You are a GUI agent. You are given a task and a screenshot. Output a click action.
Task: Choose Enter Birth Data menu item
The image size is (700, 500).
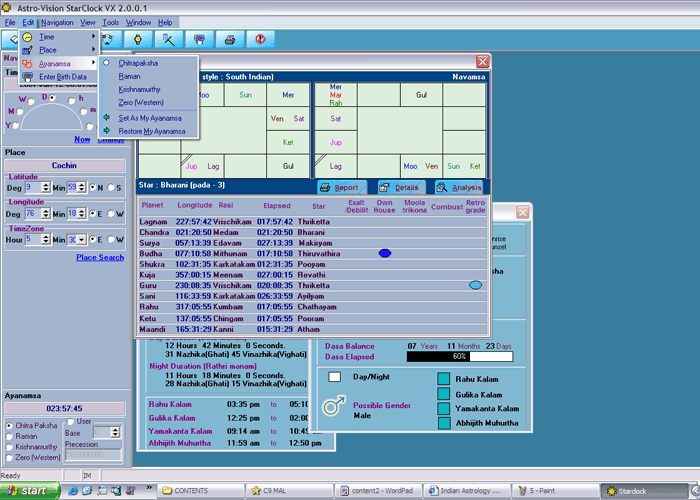[x=58, y=77]
